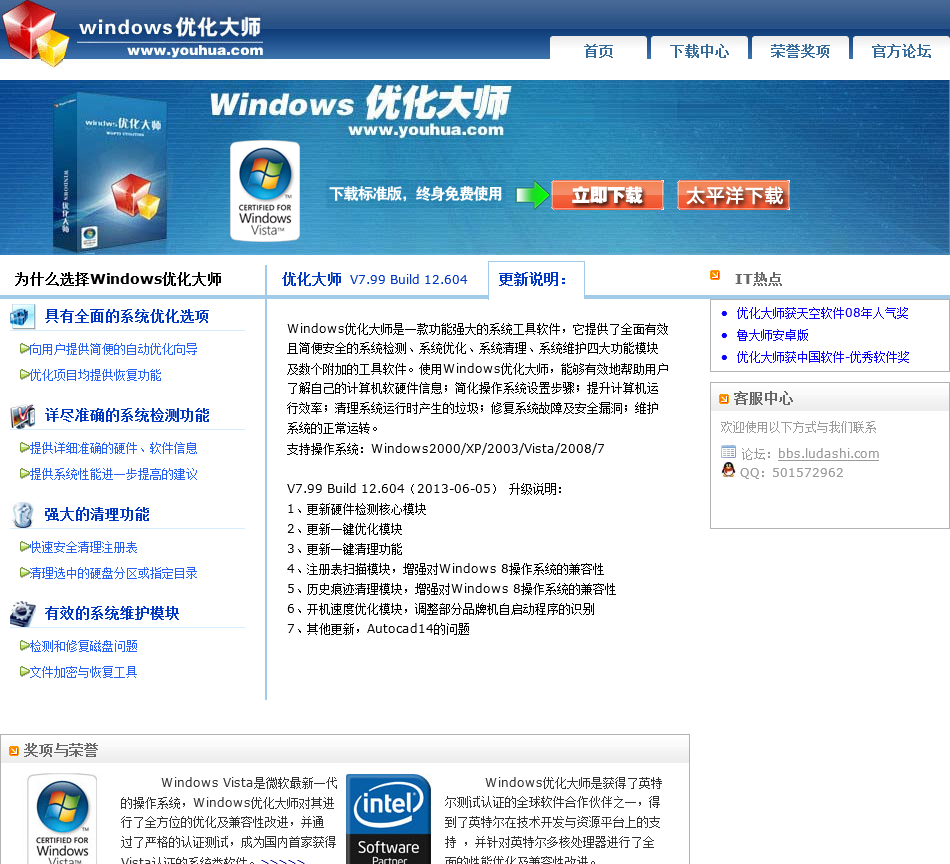Screen dimensions: 950x864
Task: Click the orange icon beside 奖项与荣誉
Action: point(14,751)
